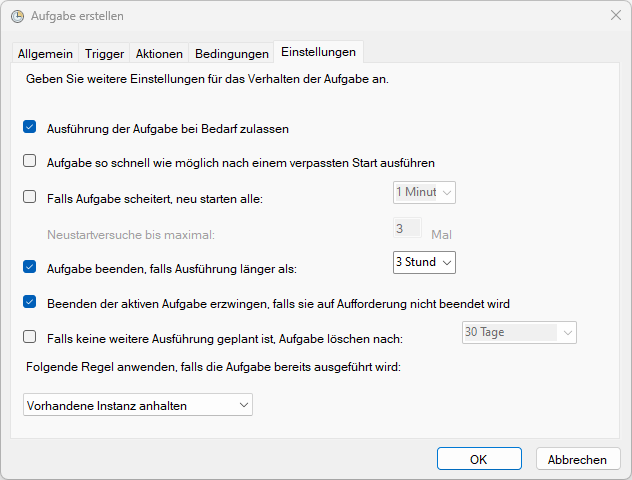Open Vorhandene Instanz anhalten rule dropdown

click(x=138, y=405)
